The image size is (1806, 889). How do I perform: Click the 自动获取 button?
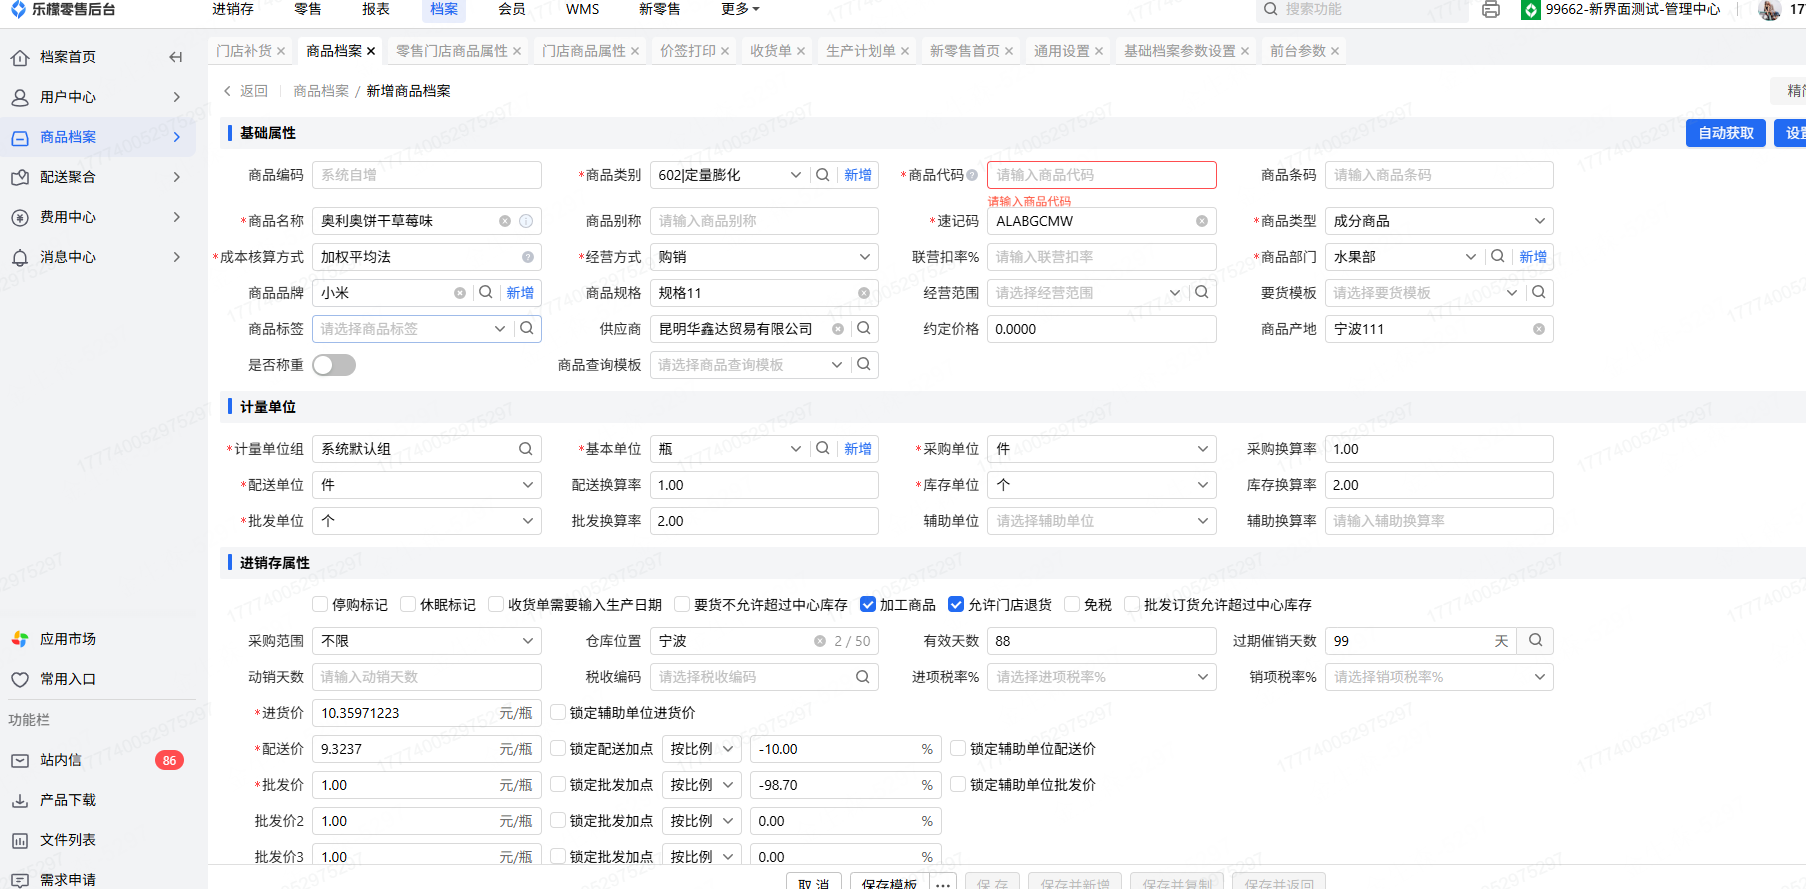point(1725,133)
